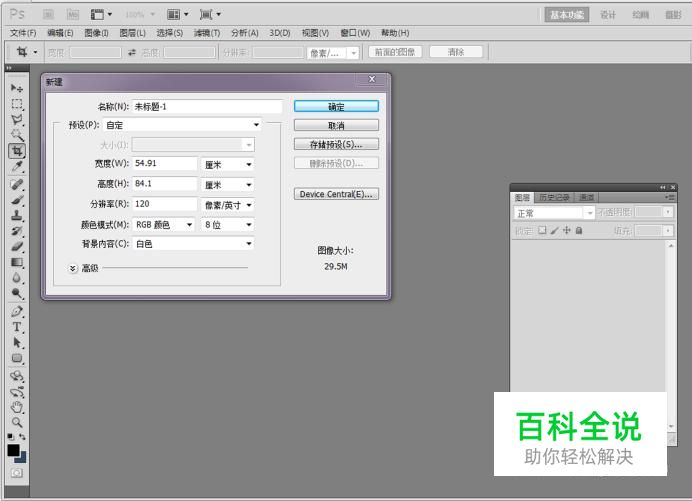
Task: Pick the Lasso tool
Action: click(17, 119)
